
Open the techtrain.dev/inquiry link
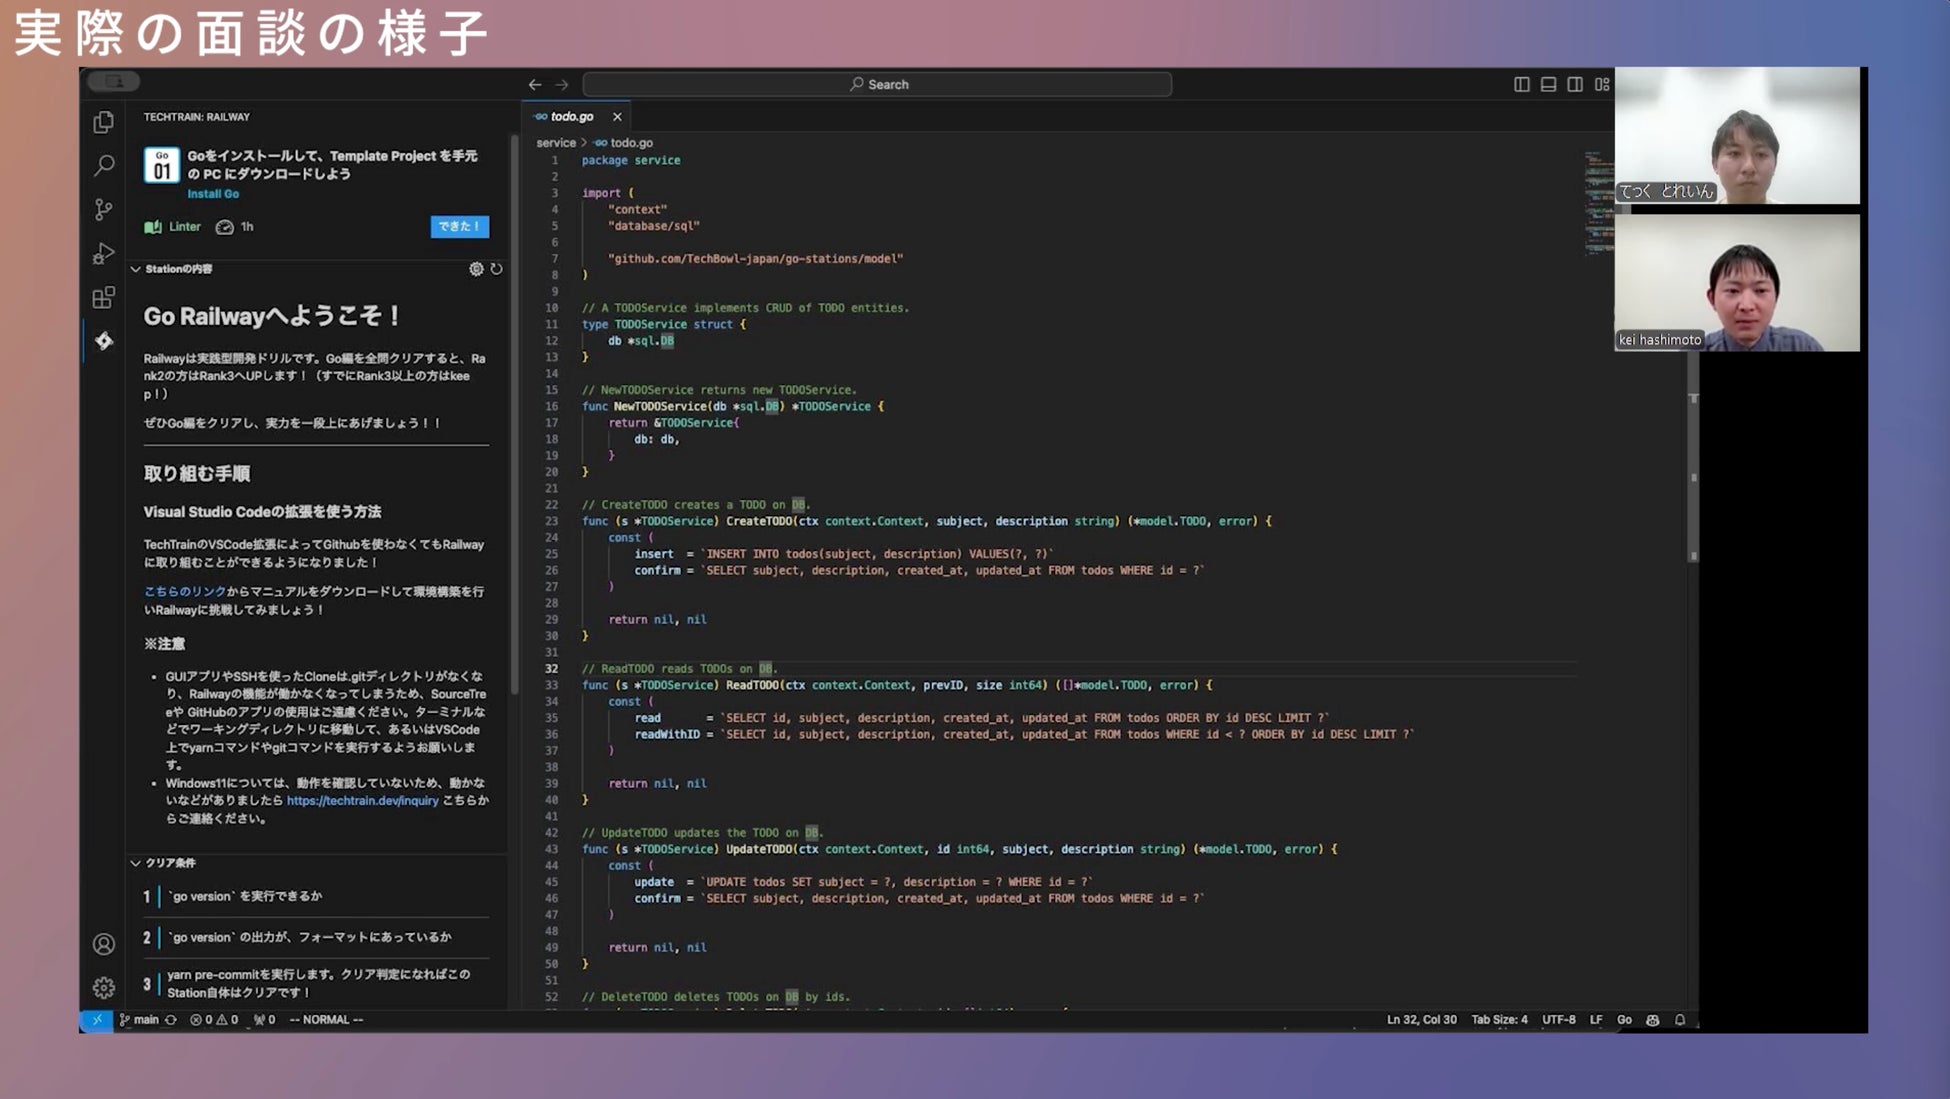click(362, 801)
